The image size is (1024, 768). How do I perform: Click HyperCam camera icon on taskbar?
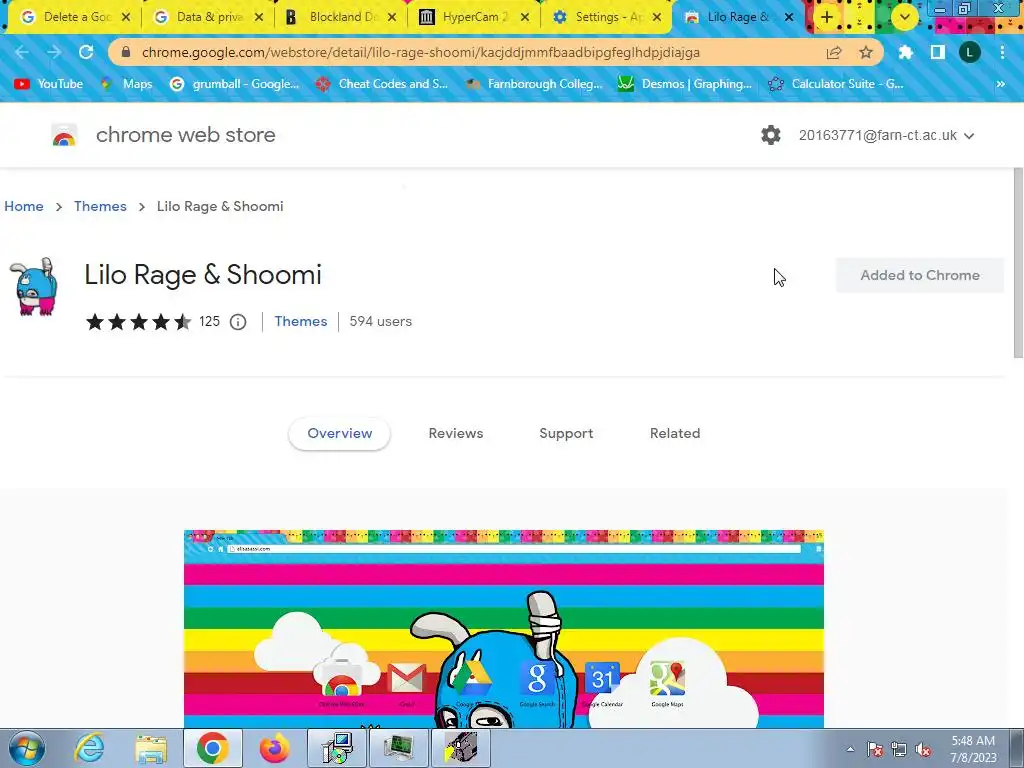(x=461, y=748)
